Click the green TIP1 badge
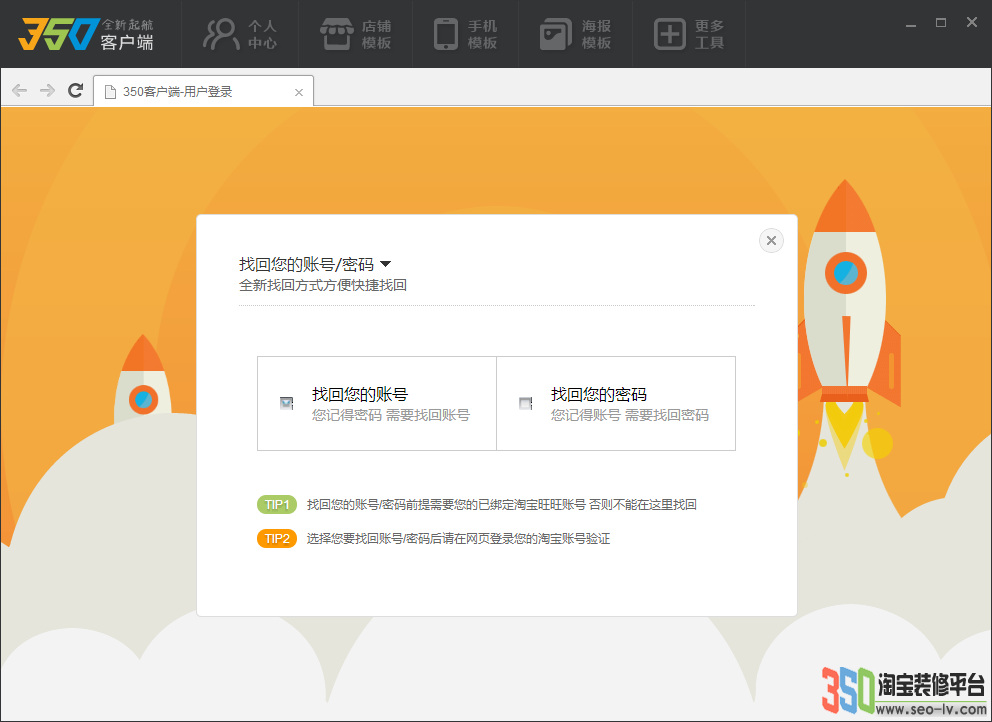Screen dimensions: 992x722 click(x=277, y=504)
